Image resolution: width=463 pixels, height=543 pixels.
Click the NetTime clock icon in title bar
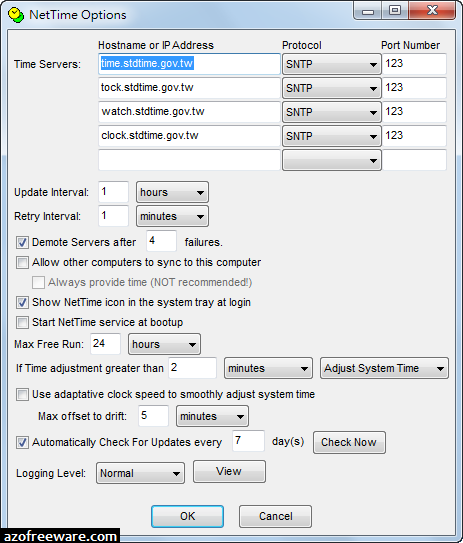[x=16, y=15]
